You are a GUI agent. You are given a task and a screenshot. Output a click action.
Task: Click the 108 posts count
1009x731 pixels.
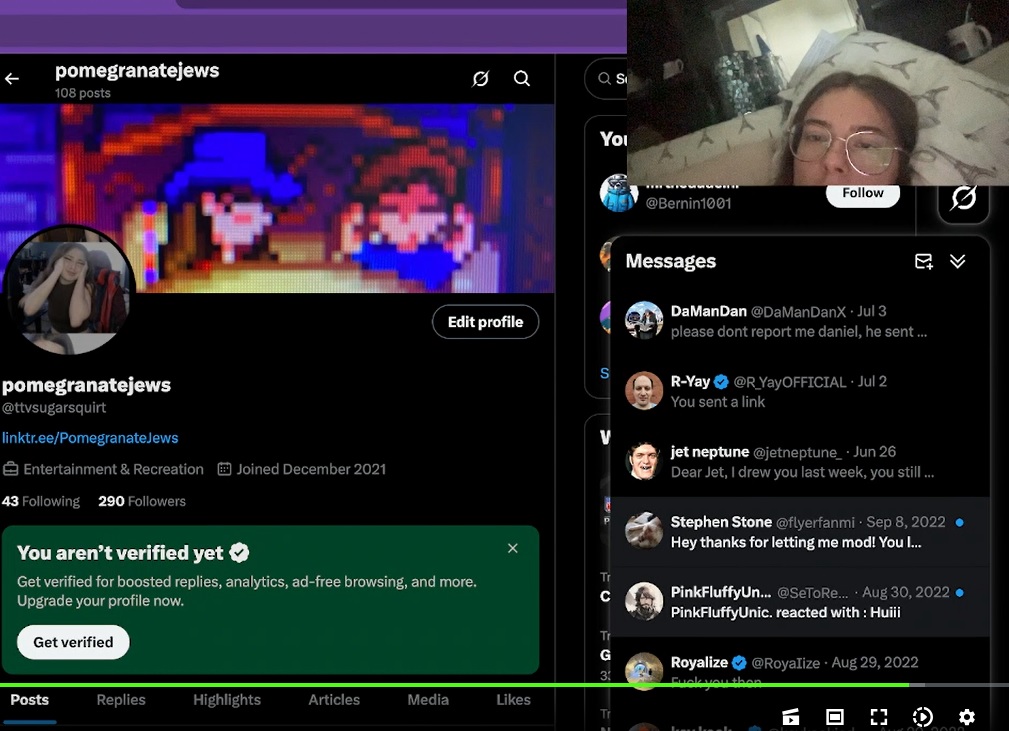click(x=82, y=93)
